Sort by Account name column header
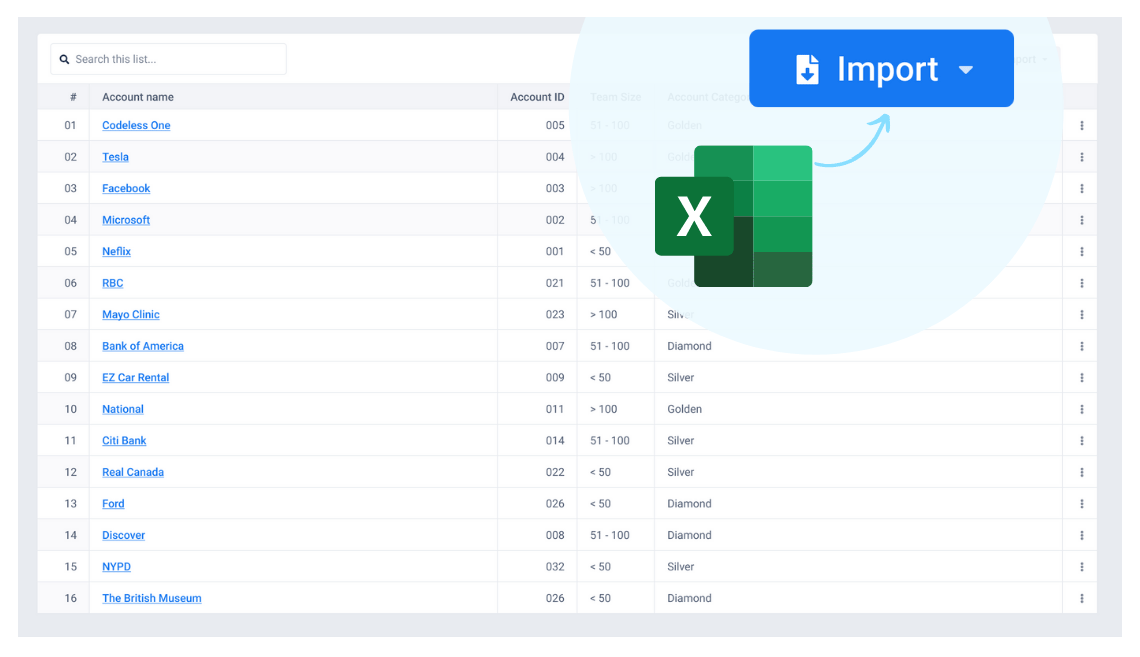Image resolution: width=1140 pixels, height=657 pixels. coord(137,97)
